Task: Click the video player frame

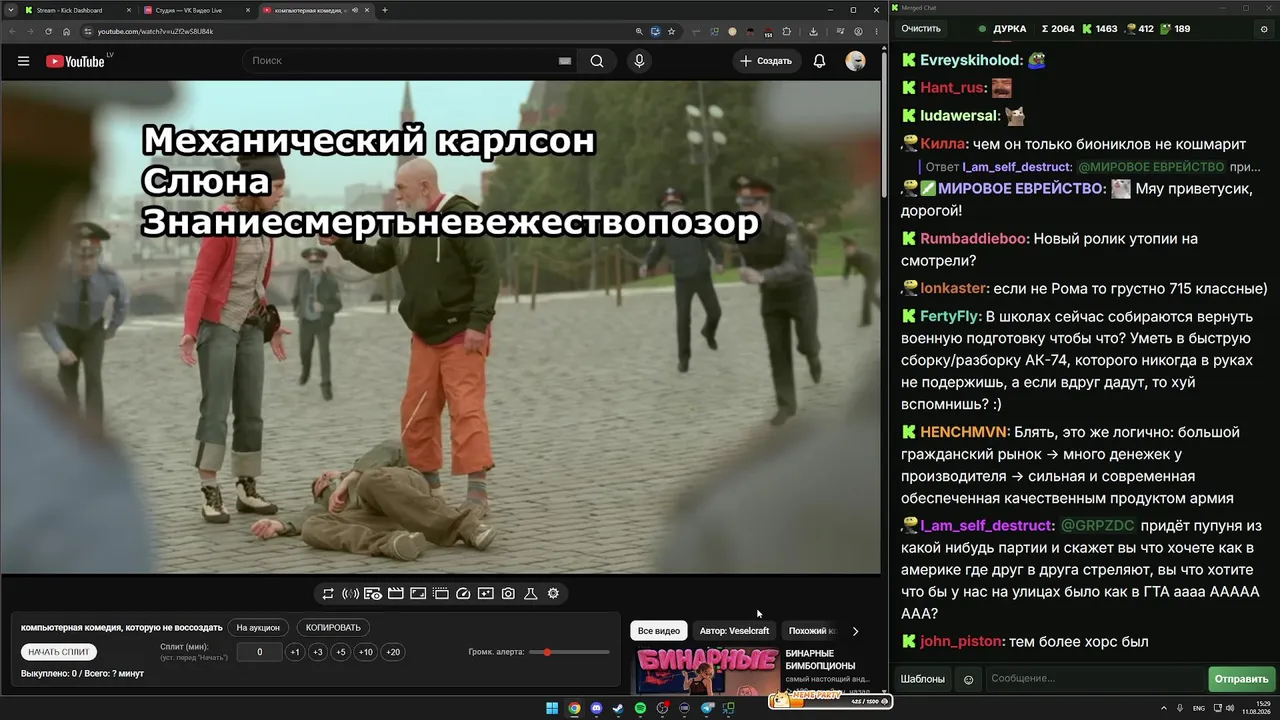Action: [x=441, y=327]
